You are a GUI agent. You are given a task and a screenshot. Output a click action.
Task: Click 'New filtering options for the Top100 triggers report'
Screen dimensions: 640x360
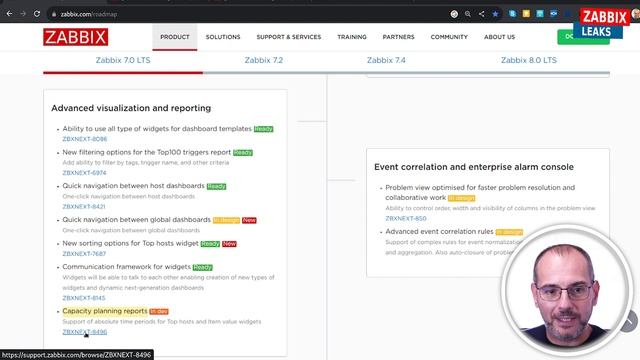[x=147, y=152]
